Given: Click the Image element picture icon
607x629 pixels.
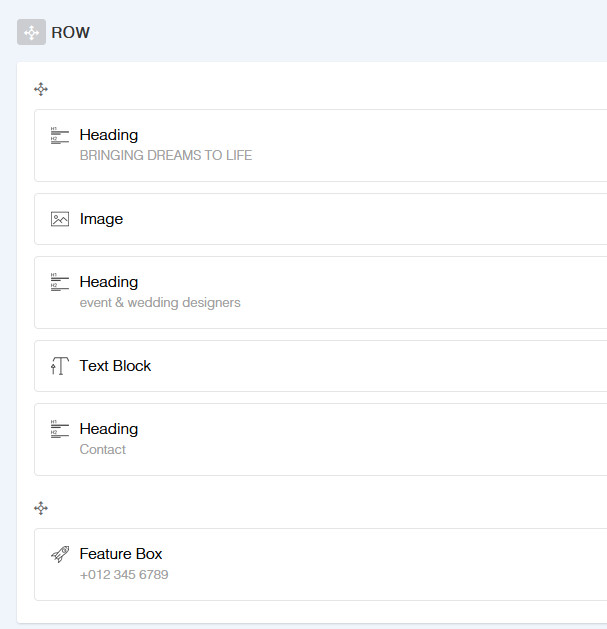Looking at the screenshot, I should click(60, 219).
